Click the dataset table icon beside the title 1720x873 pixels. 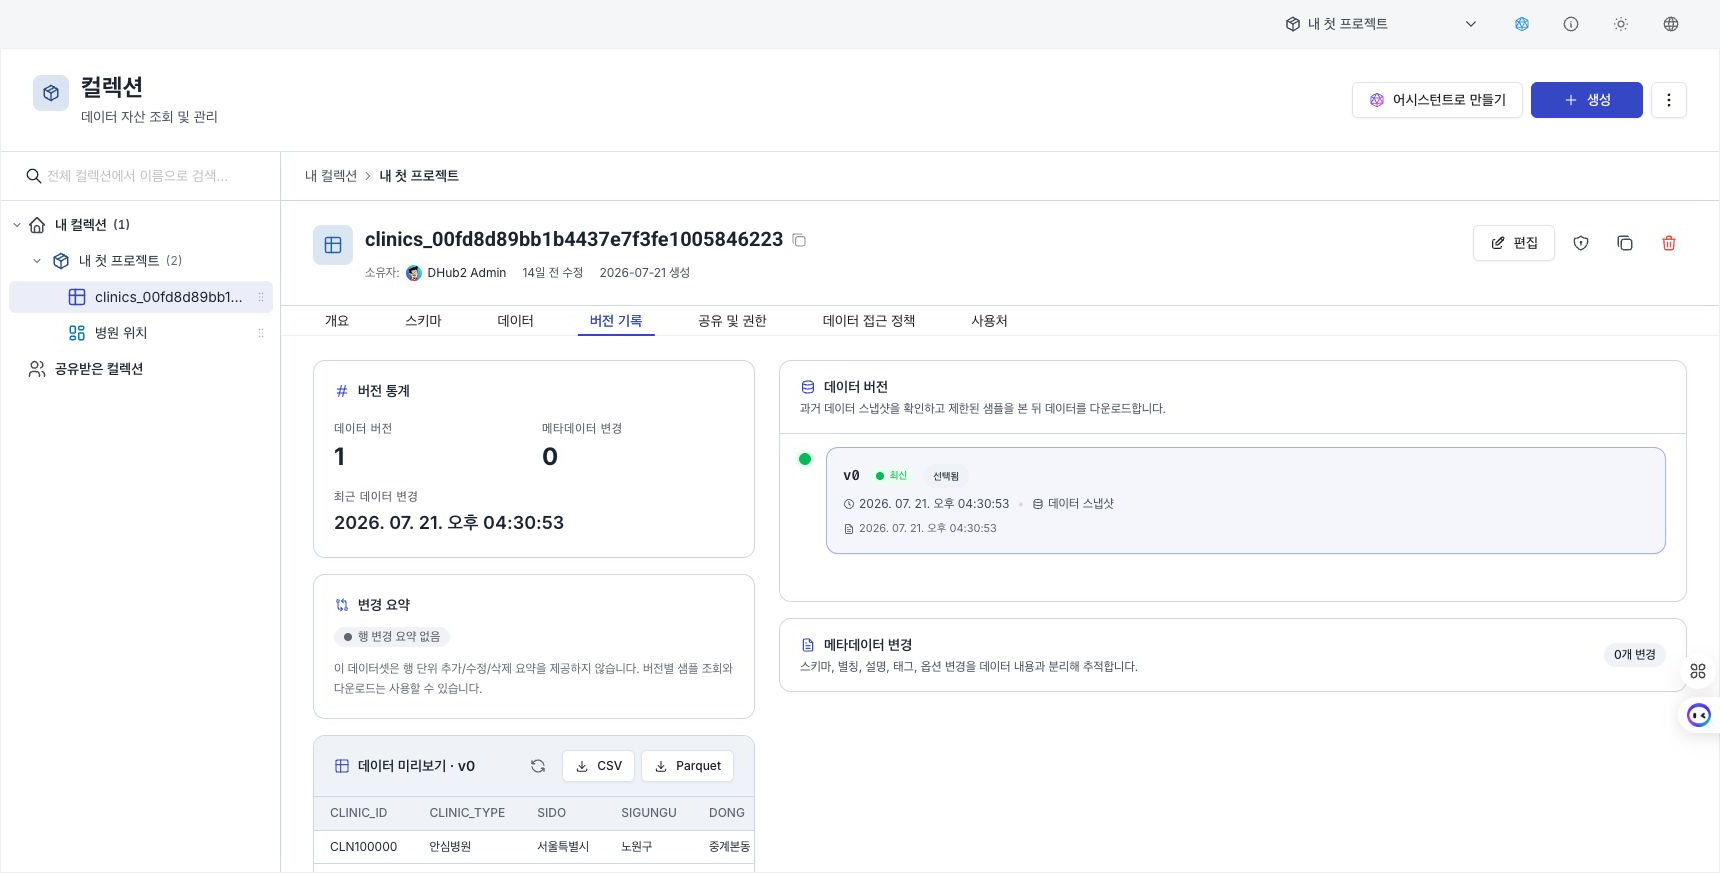coord(333,245)
